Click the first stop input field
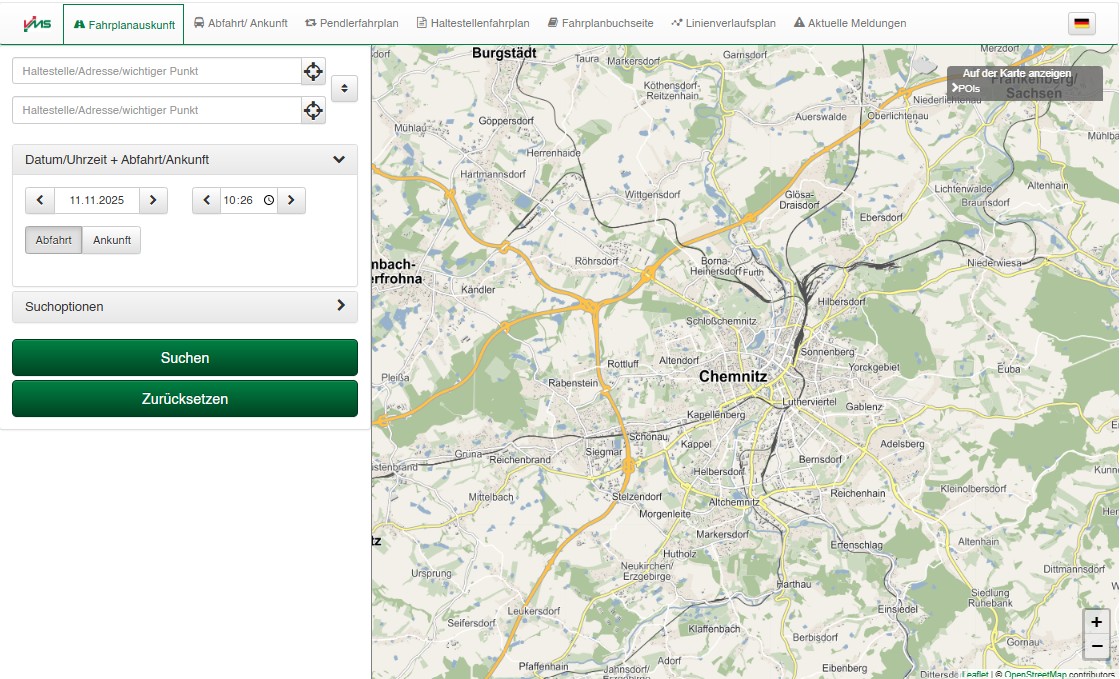Screen dimensions: 1120x679 [x=157, y=71]
